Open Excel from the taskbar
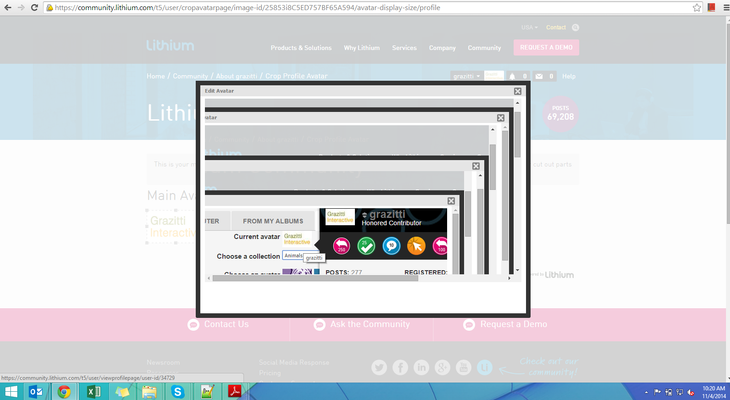 (x=94, y=392)
